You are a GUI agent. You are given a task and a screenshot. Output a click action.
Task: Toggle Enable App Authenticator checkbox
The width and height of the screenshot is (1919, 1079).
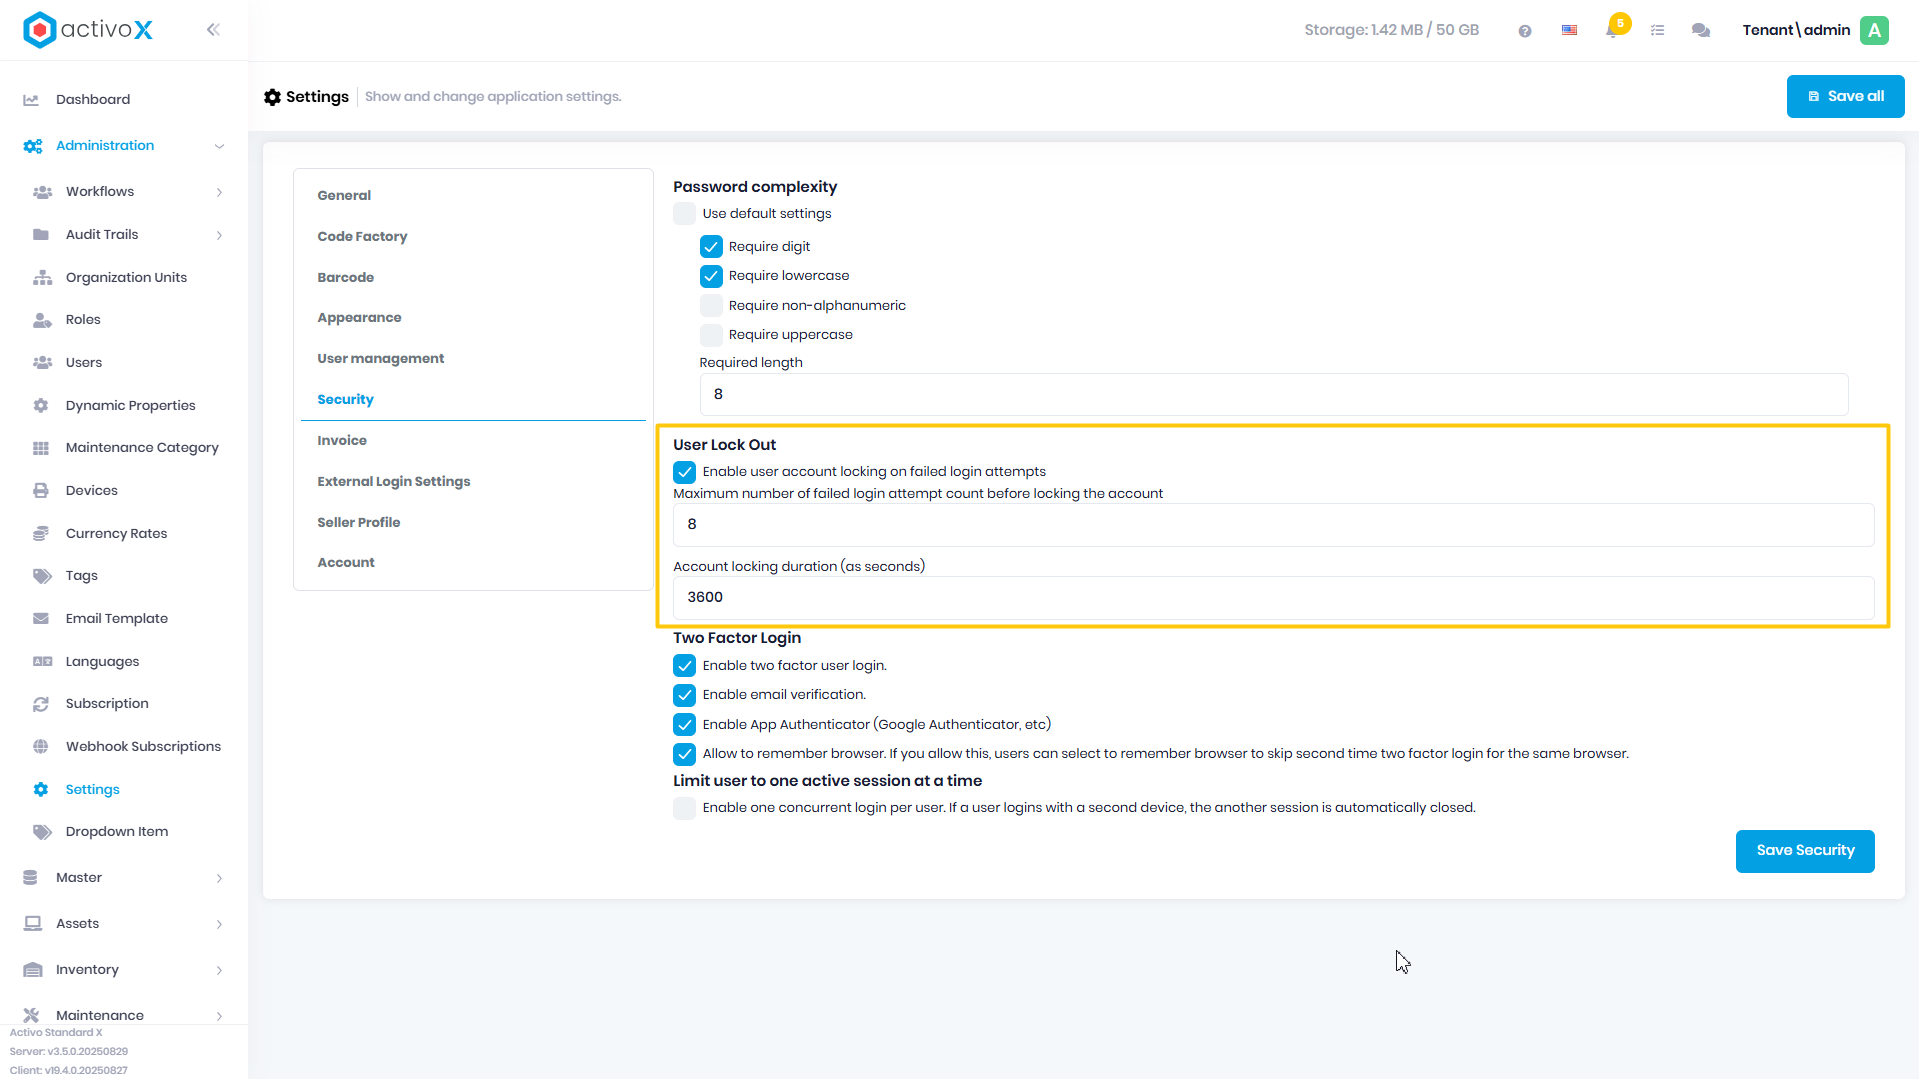[x=684, y=725]
